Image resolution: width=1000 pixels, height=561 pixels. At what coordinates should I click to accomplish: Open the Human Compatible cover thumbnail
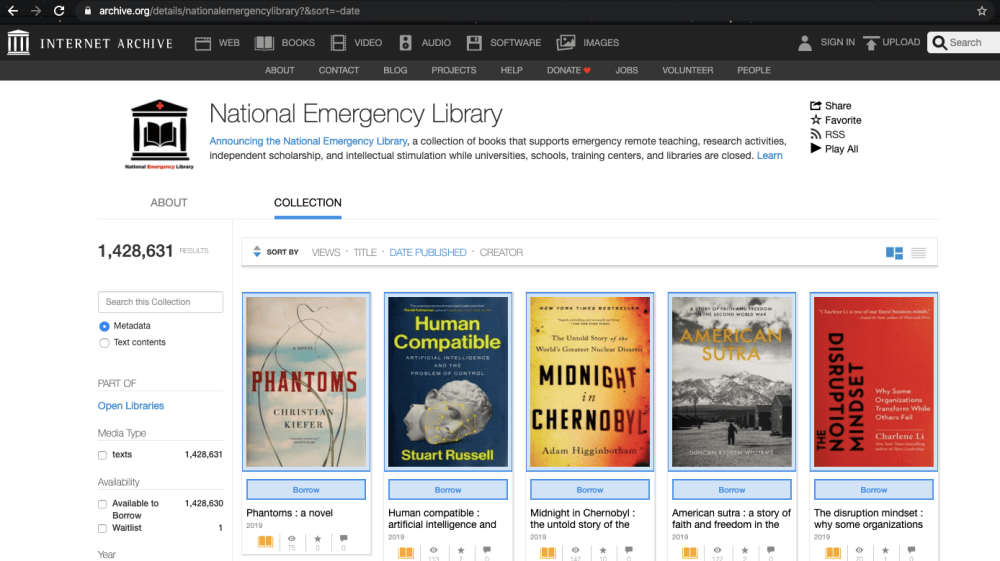tap(448, 382)
